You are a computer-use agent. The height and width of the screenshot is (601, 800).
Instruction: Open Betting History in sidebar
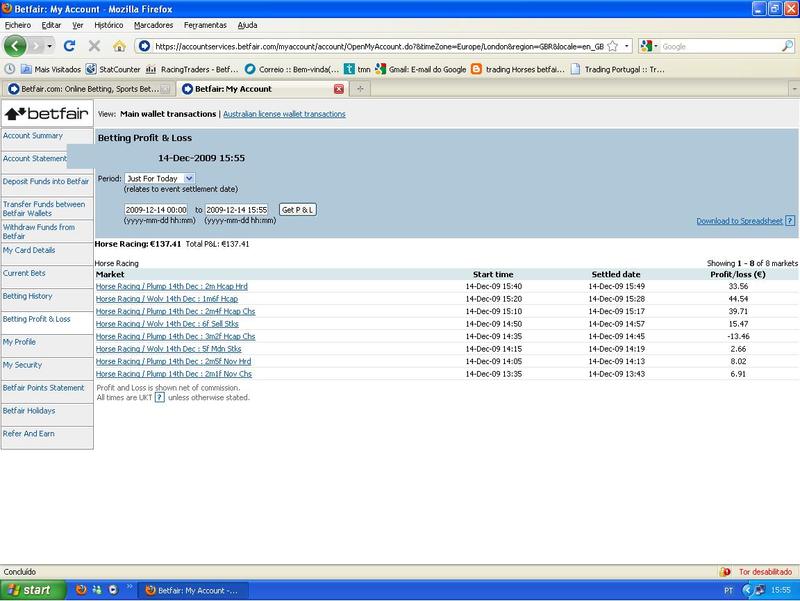coord(28,296)
